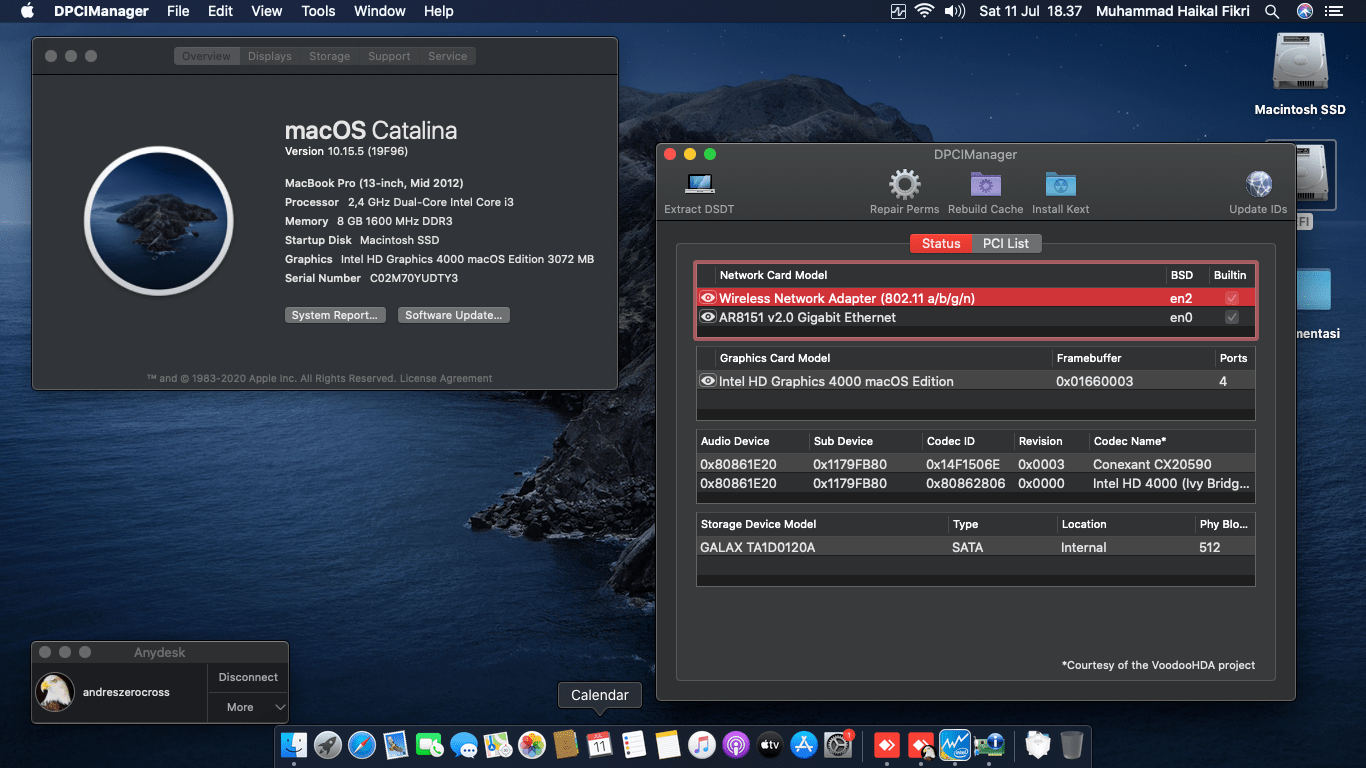Click eye icon beside Wireless Network Adapter
This screenshot has width=1366, height=768.
708,298
